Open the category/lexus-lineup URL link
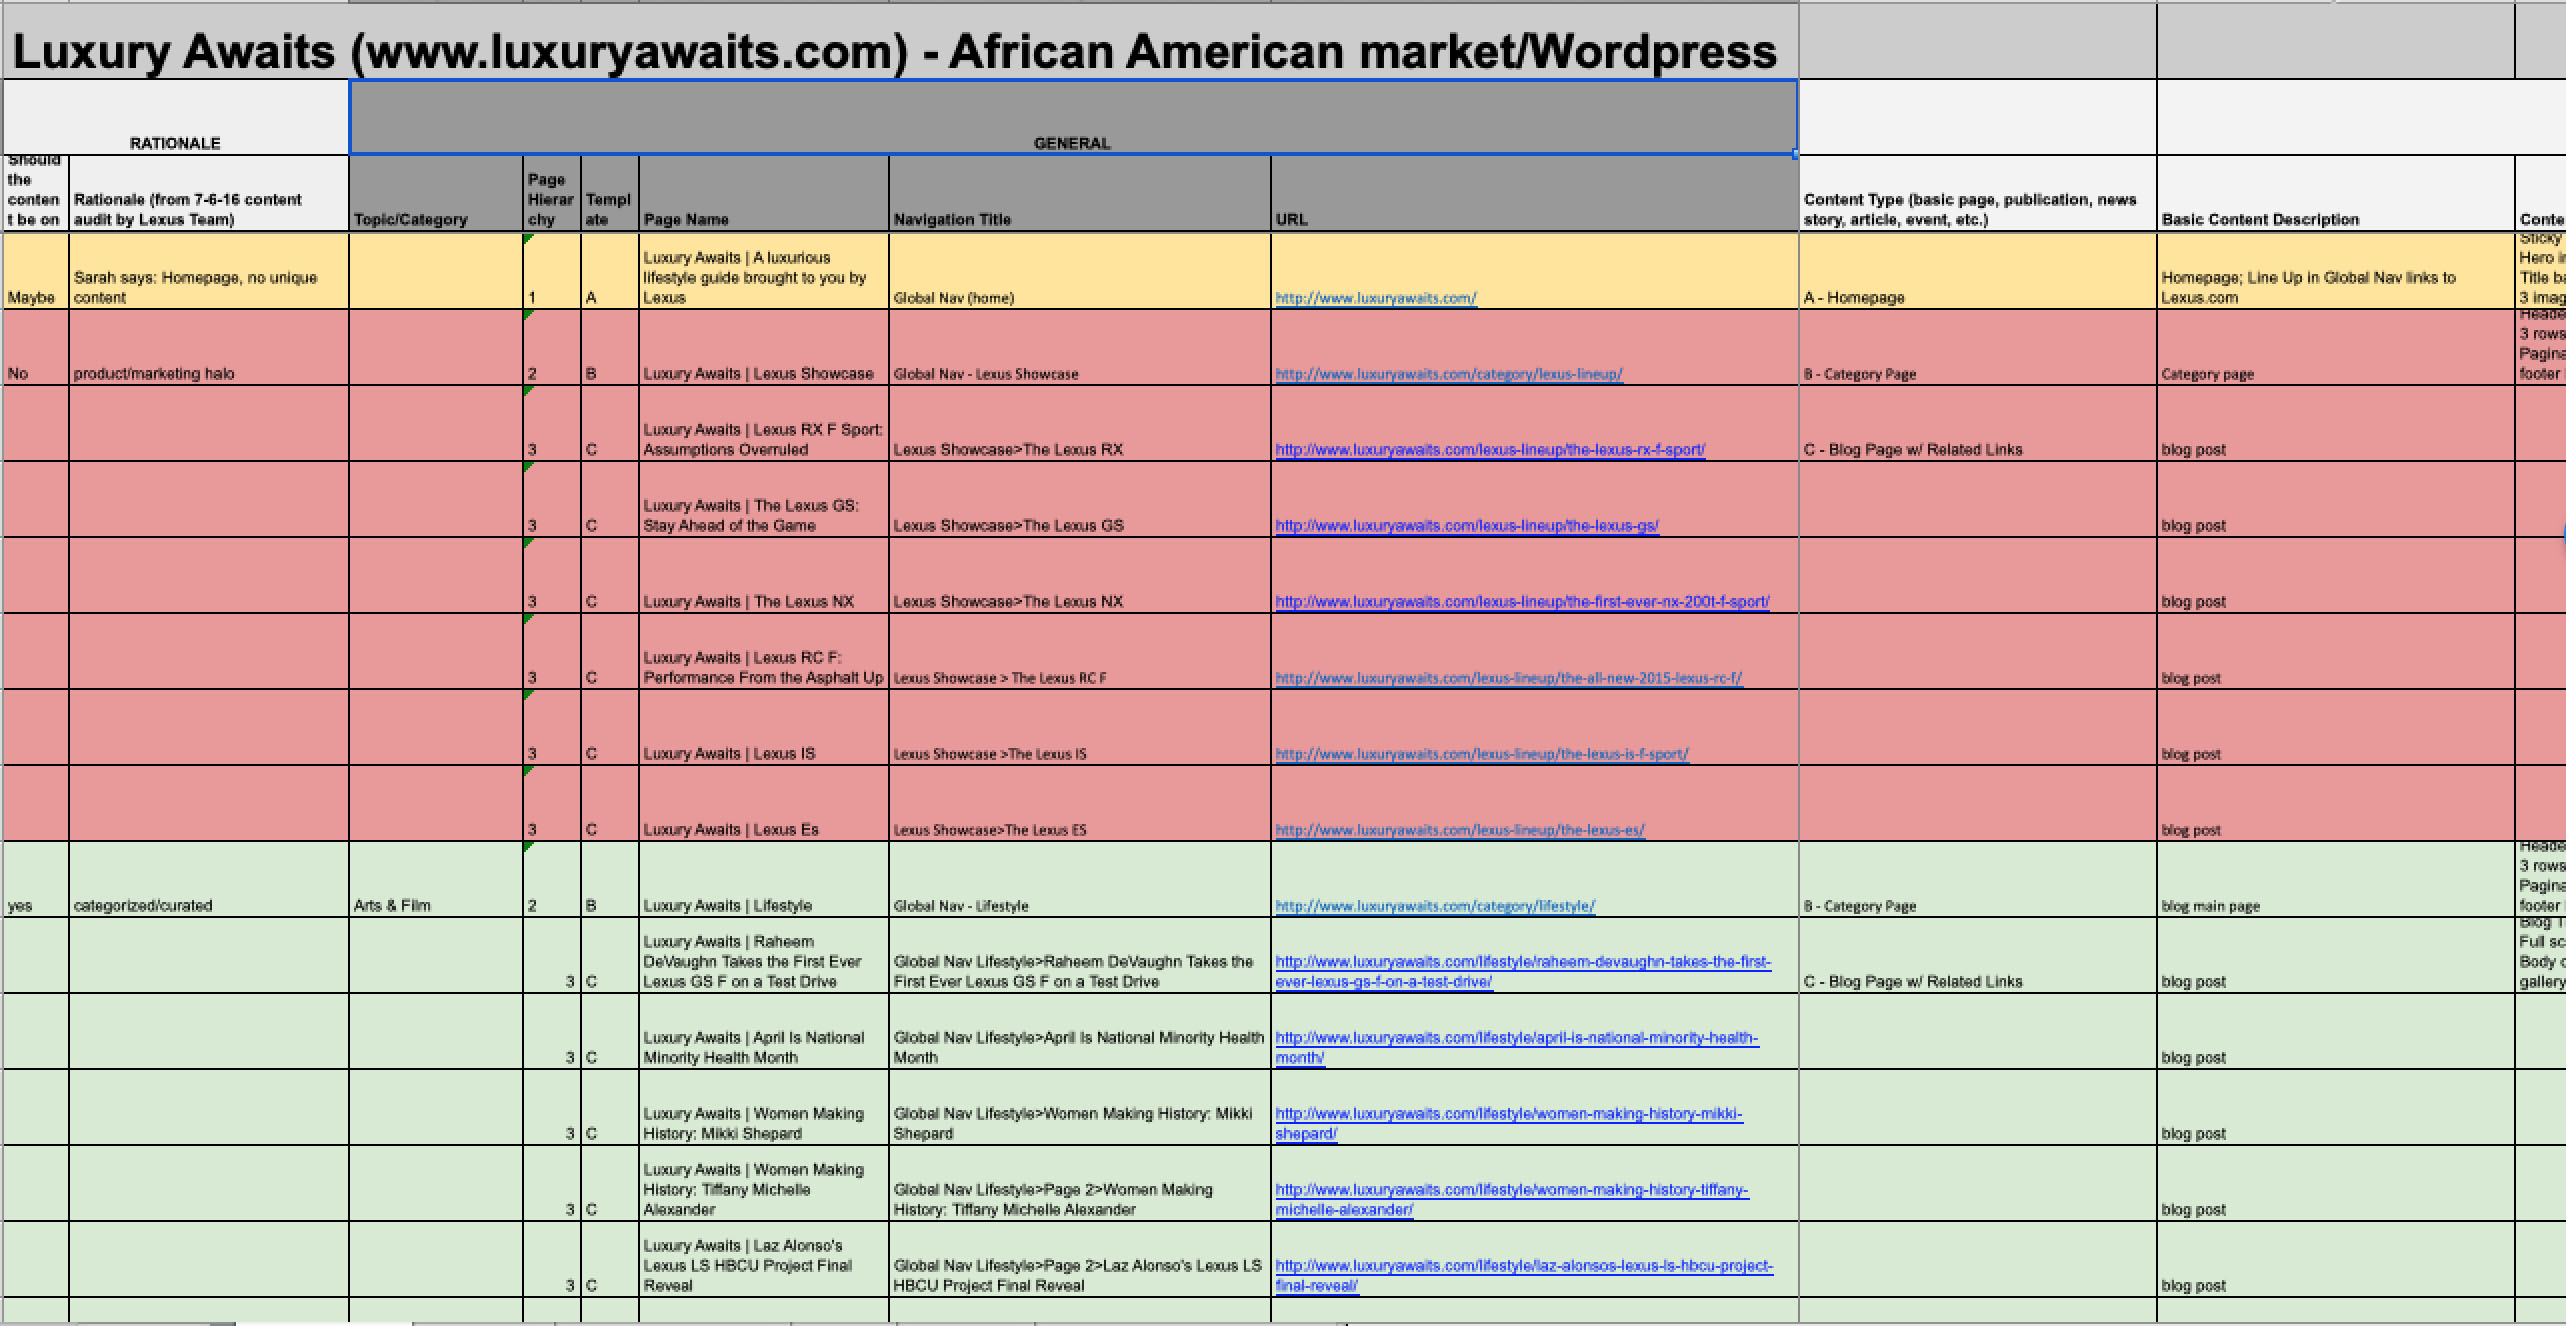2566x1326 pixels. 1448,374
